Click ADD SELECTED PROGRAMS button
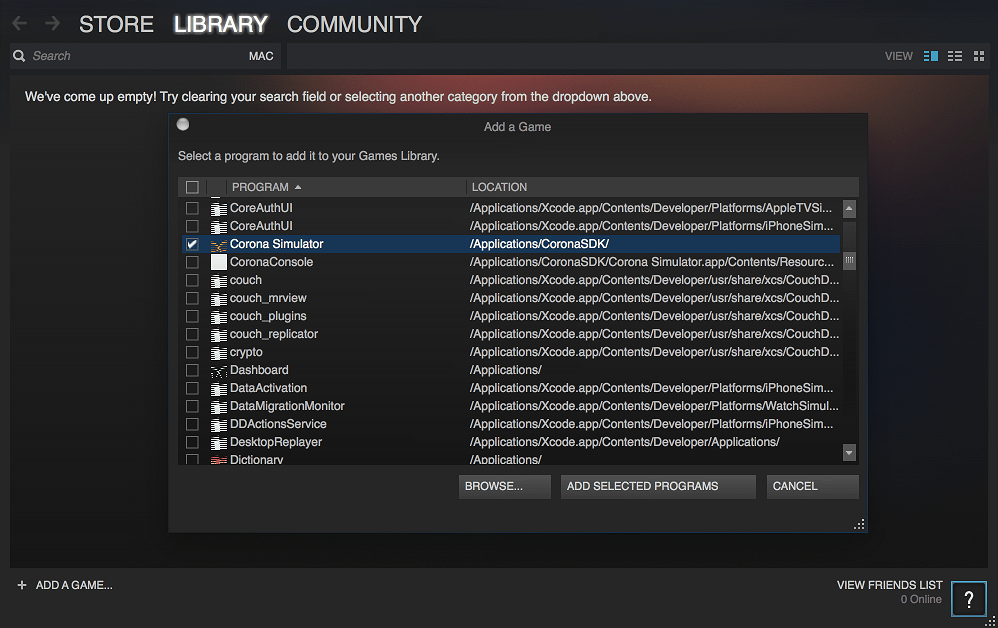The image size is (998, 628). [x=657, y=486]
